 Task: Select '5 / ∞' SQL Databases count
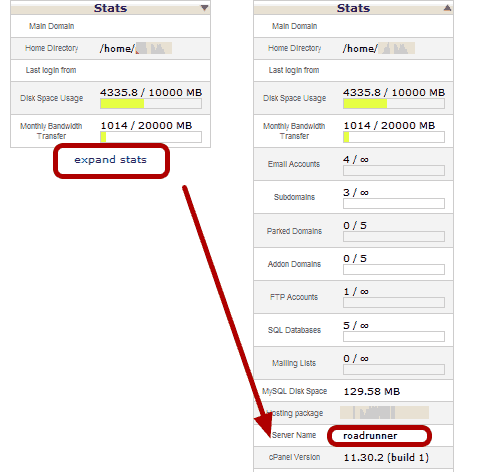pyautogui.click(x=356, y=325)
